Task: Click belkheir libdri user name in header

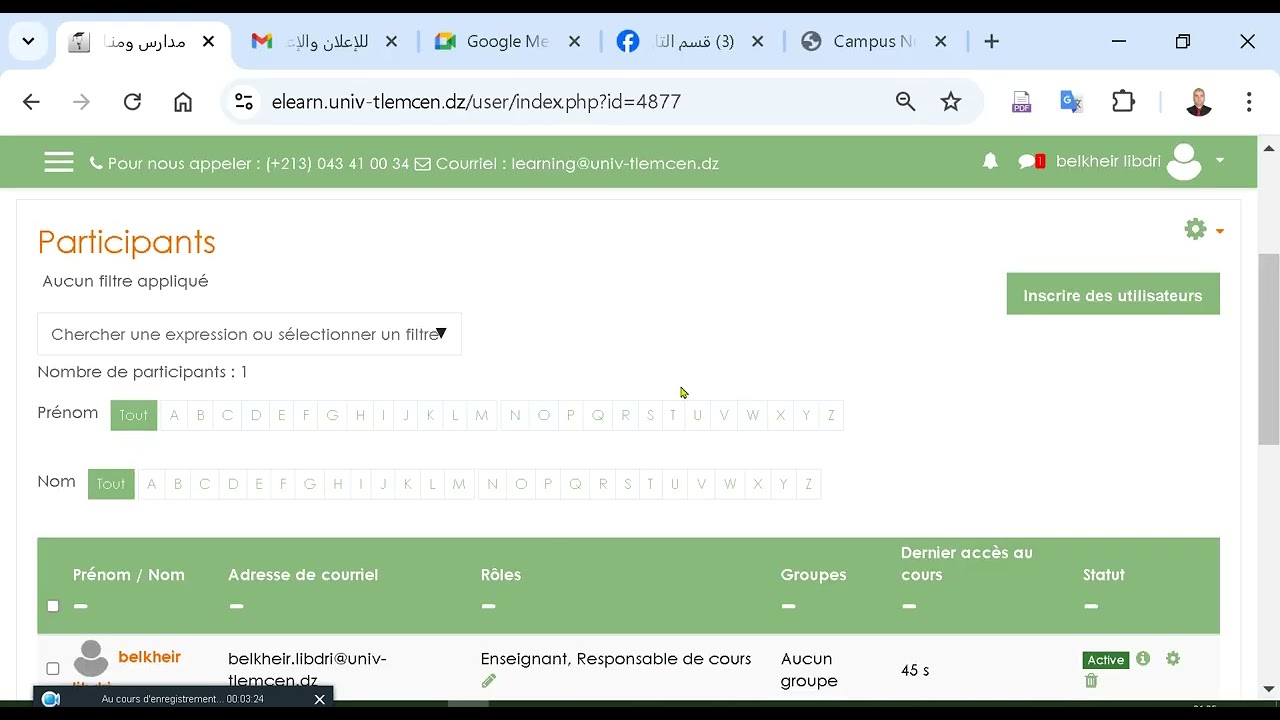Action: 1108,161
